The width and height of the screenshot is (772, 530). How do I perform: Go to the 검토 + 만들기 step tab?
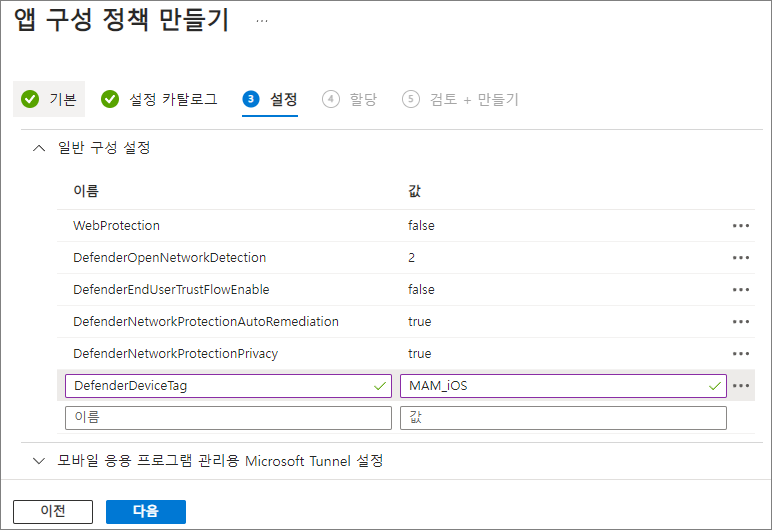460,99
